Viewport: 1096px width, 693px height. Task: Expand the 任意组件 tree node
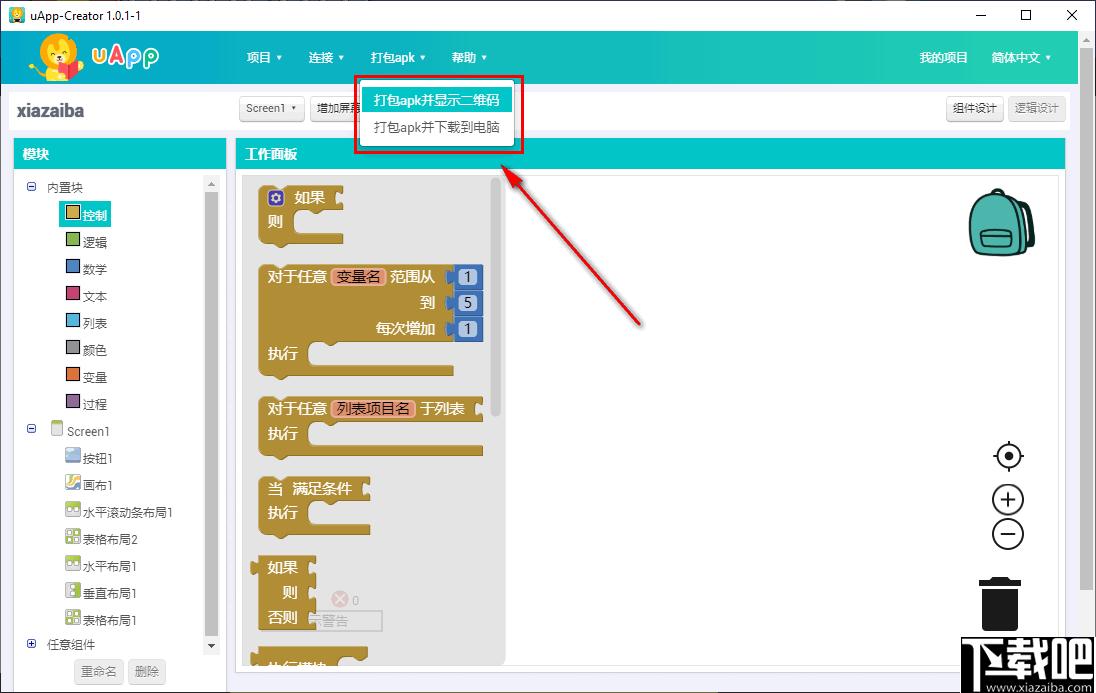(31, 644)
